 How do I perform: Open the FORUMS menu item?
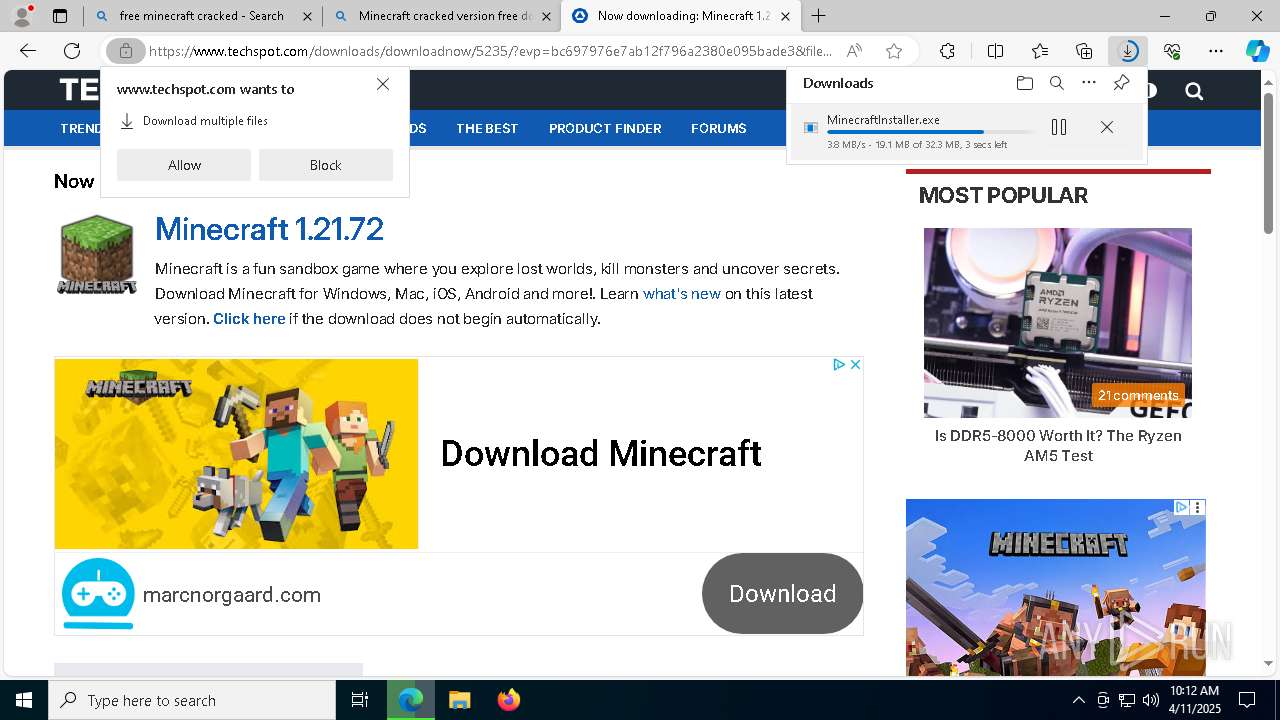tap(718, 128)
